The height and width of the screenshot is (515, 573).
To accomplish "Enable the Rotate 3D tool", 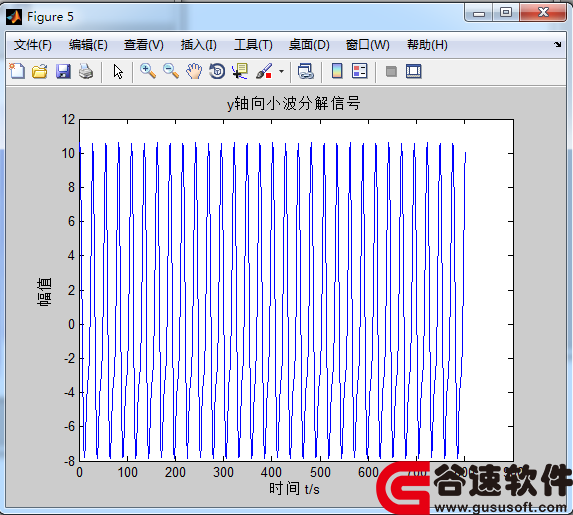I will coord(217,71).
